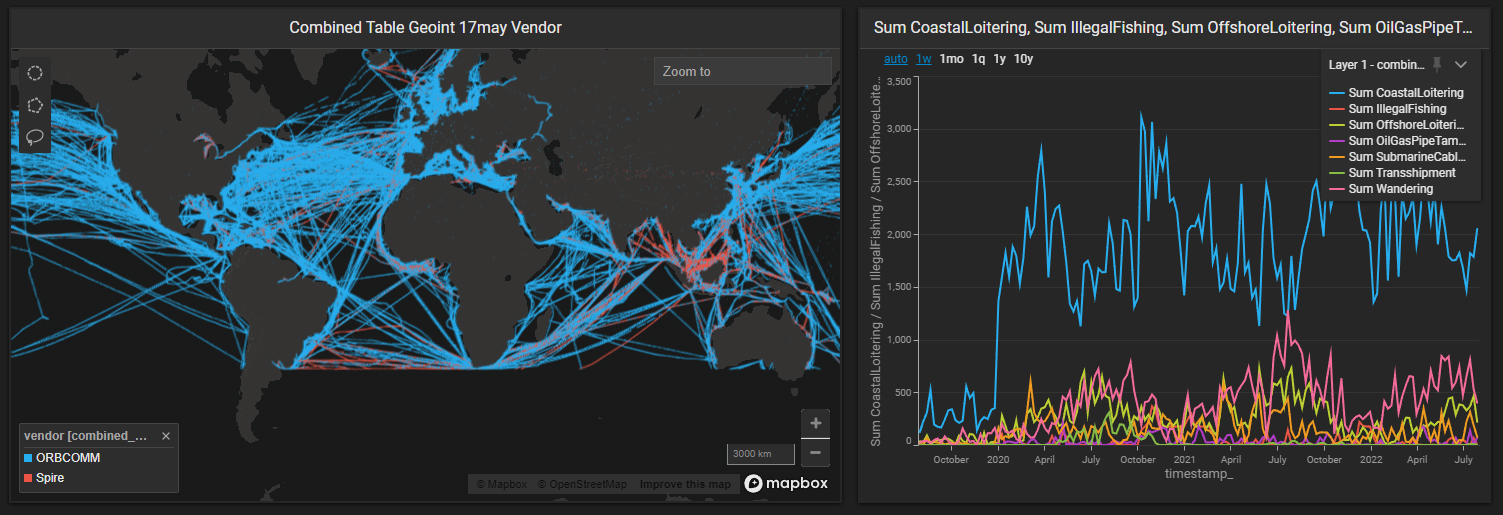
Task: Close the vendor legend panel
Action: 166,436
